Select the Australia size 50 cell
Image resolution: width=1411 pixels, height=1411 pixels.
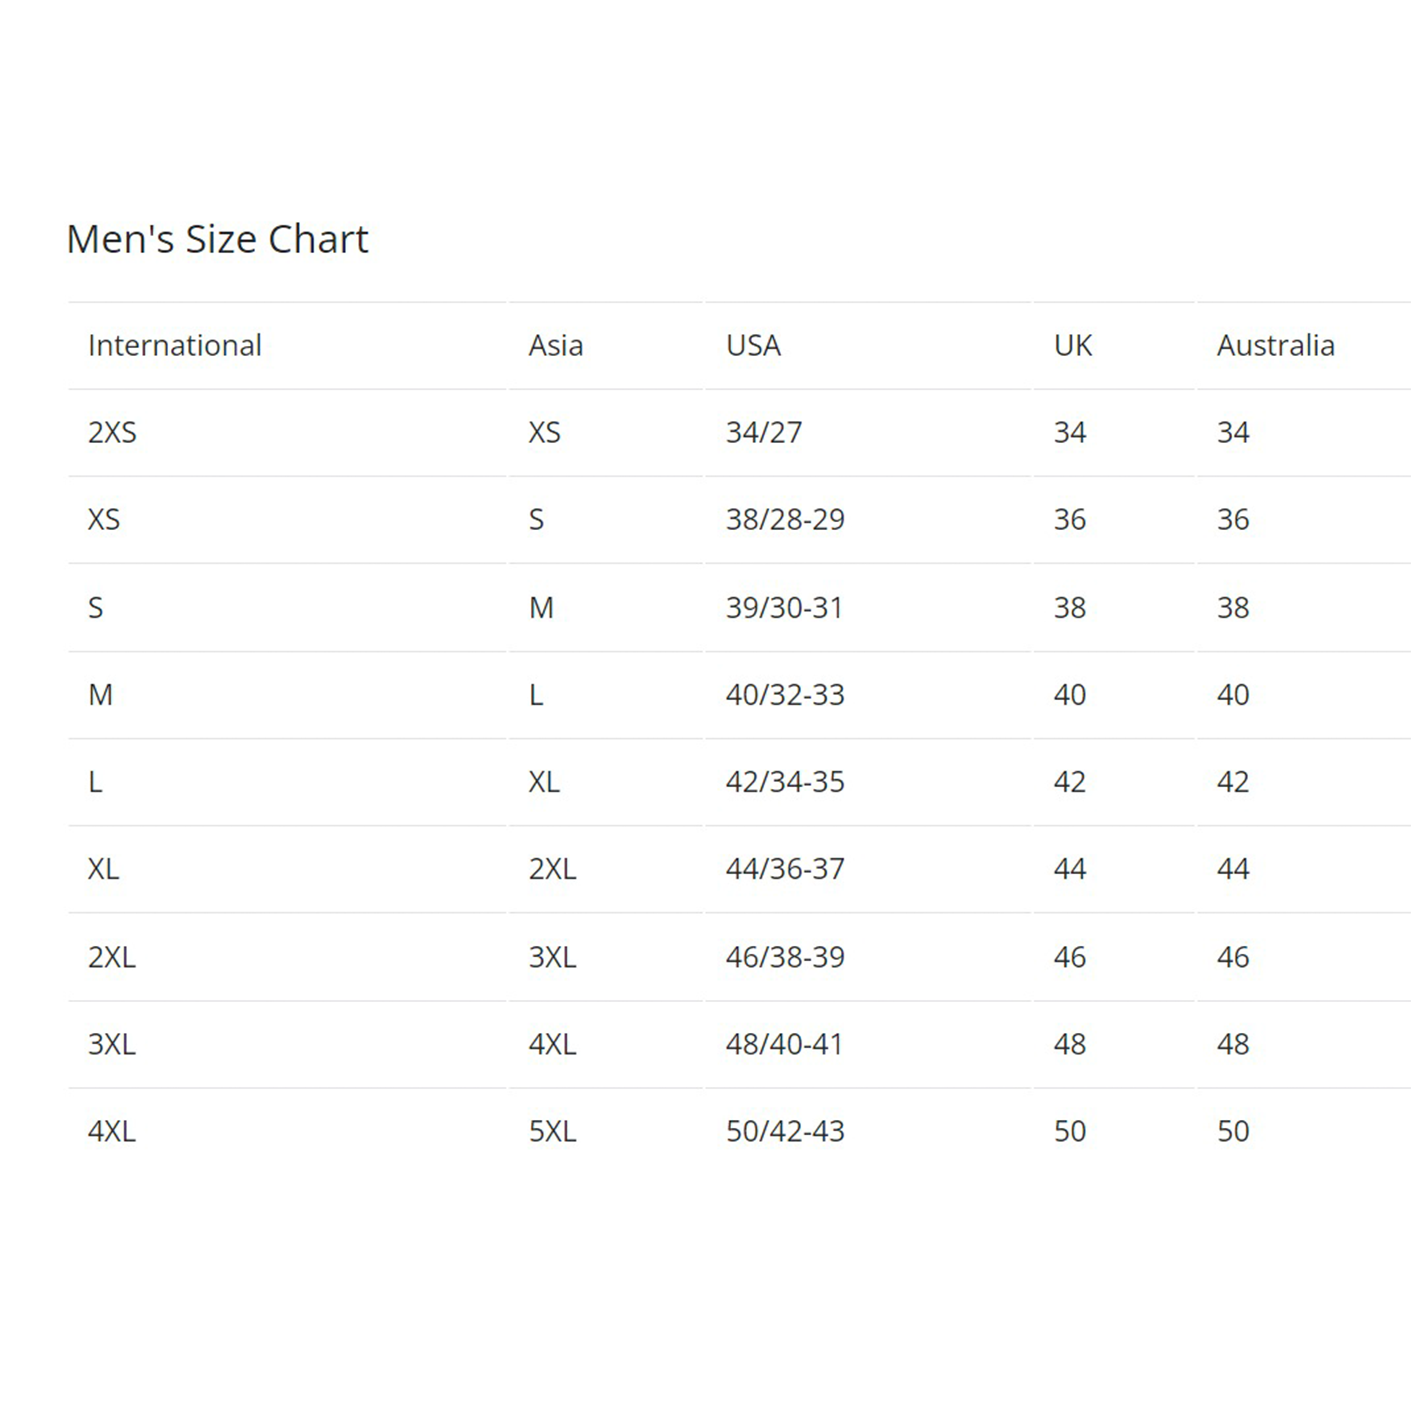click(1232, 1131)
